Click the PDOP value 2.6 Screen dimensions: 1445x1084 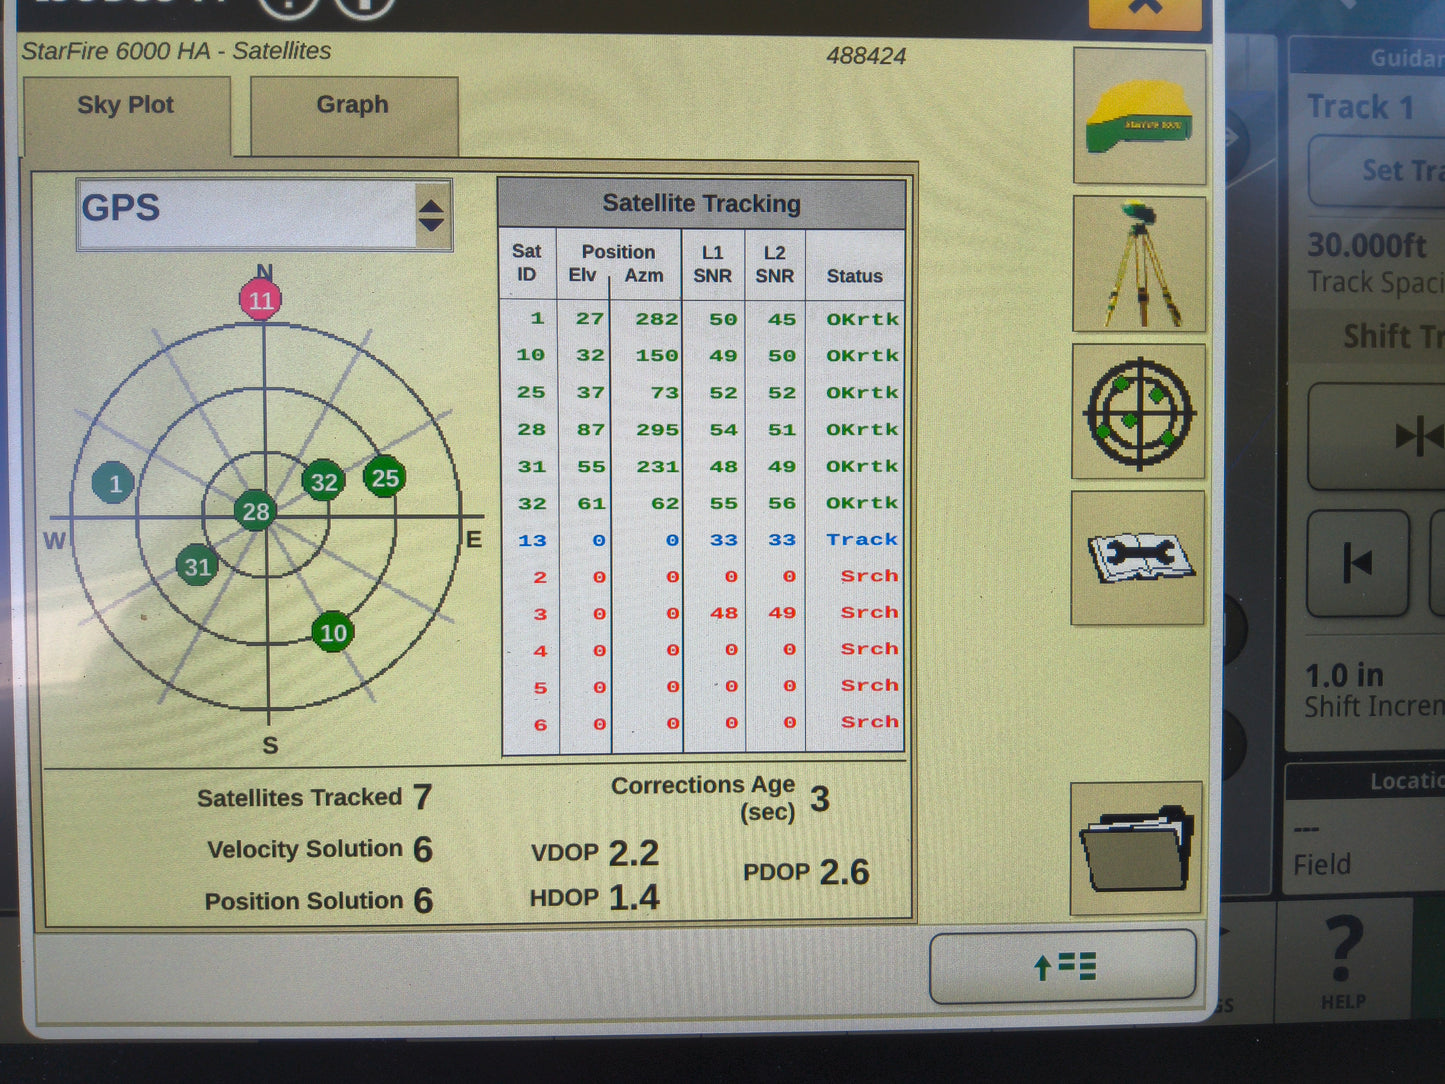pyautogui.click(x=844, y=872)
